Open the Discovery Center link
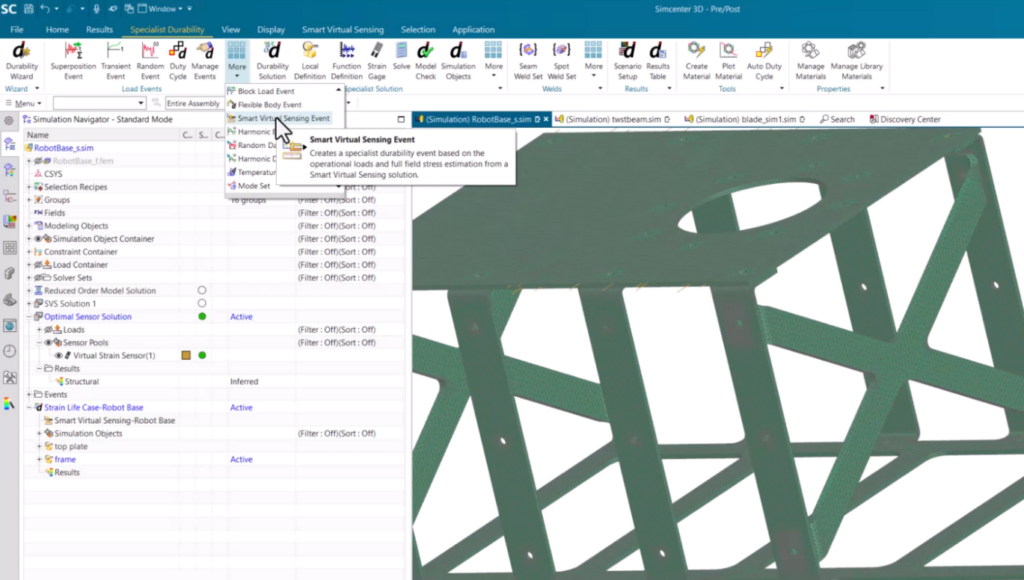The image size is (1024, 580). (905, 119)
